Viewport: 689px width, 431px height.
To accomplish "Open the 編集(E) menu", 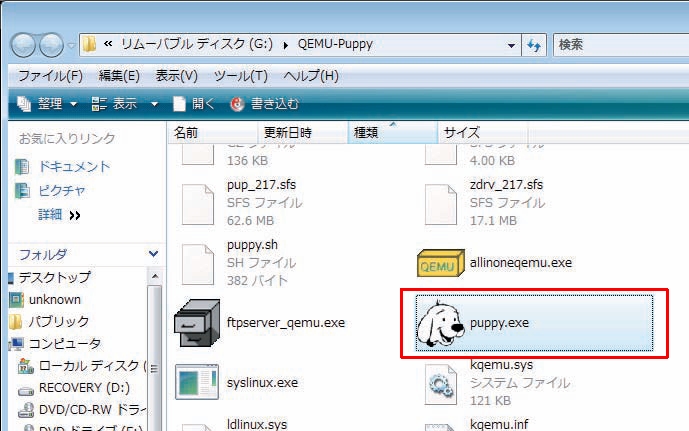I will point(119,76).
